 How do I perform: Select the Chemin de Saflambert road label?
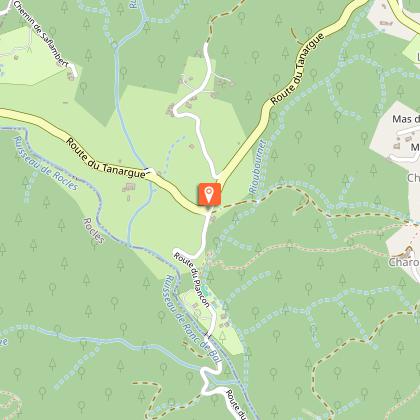pos(41,34)
